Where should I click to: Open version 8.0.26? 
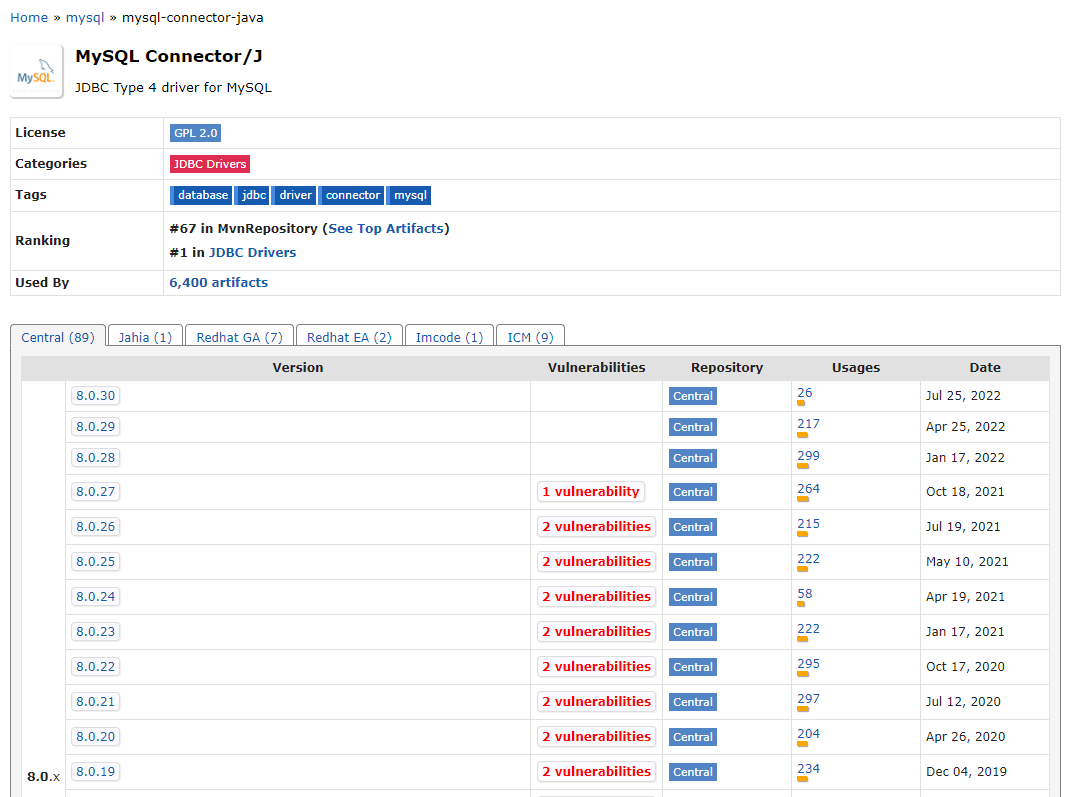[x=96, y=527]
